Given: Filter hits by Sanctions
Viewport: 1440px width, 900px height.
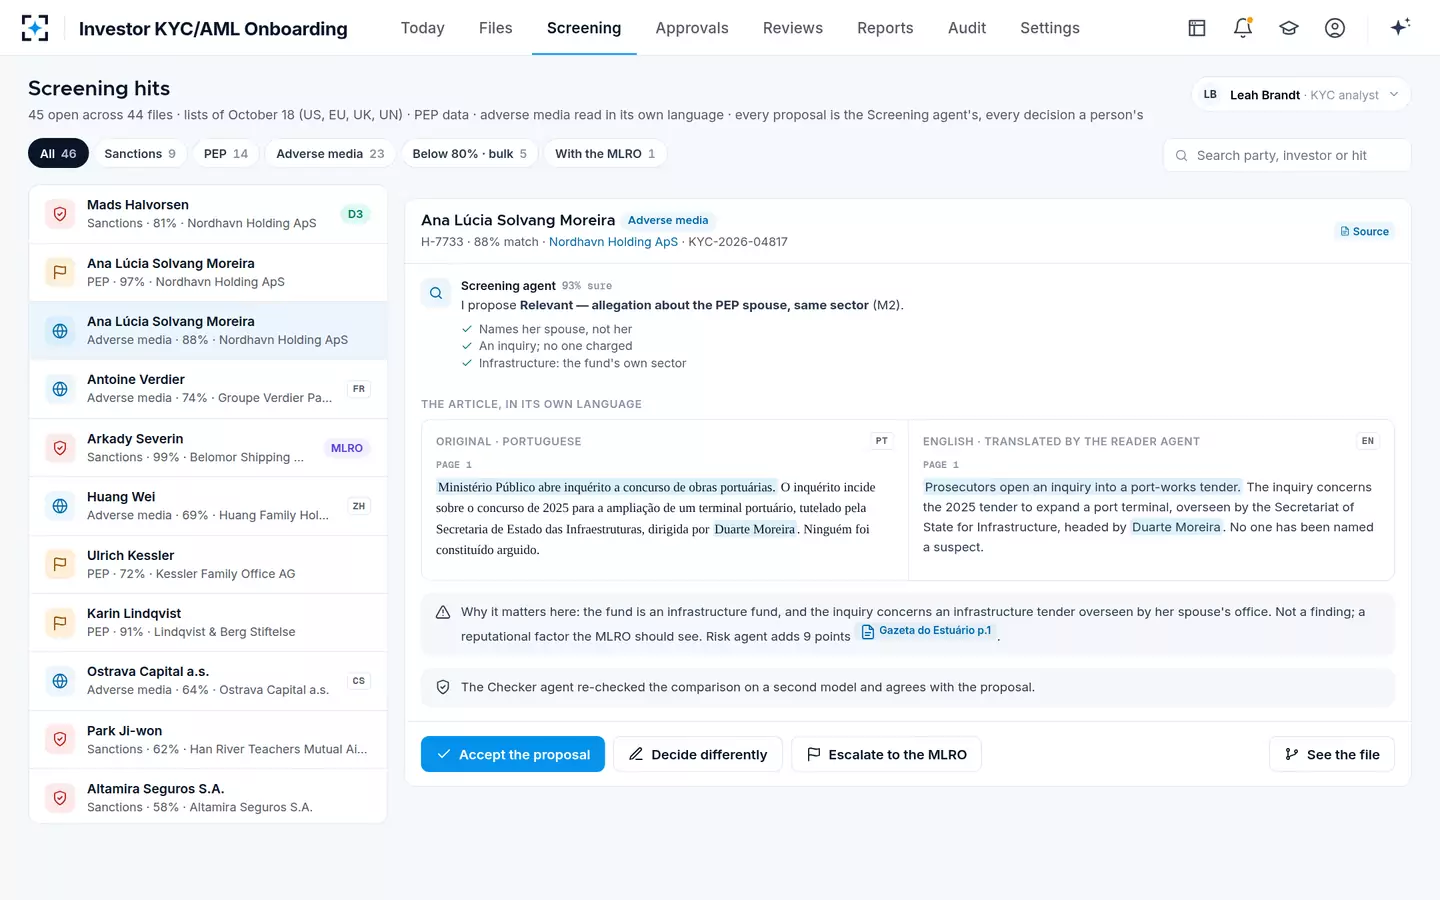Looking at the screenshot, I should (x=140, y=153).
